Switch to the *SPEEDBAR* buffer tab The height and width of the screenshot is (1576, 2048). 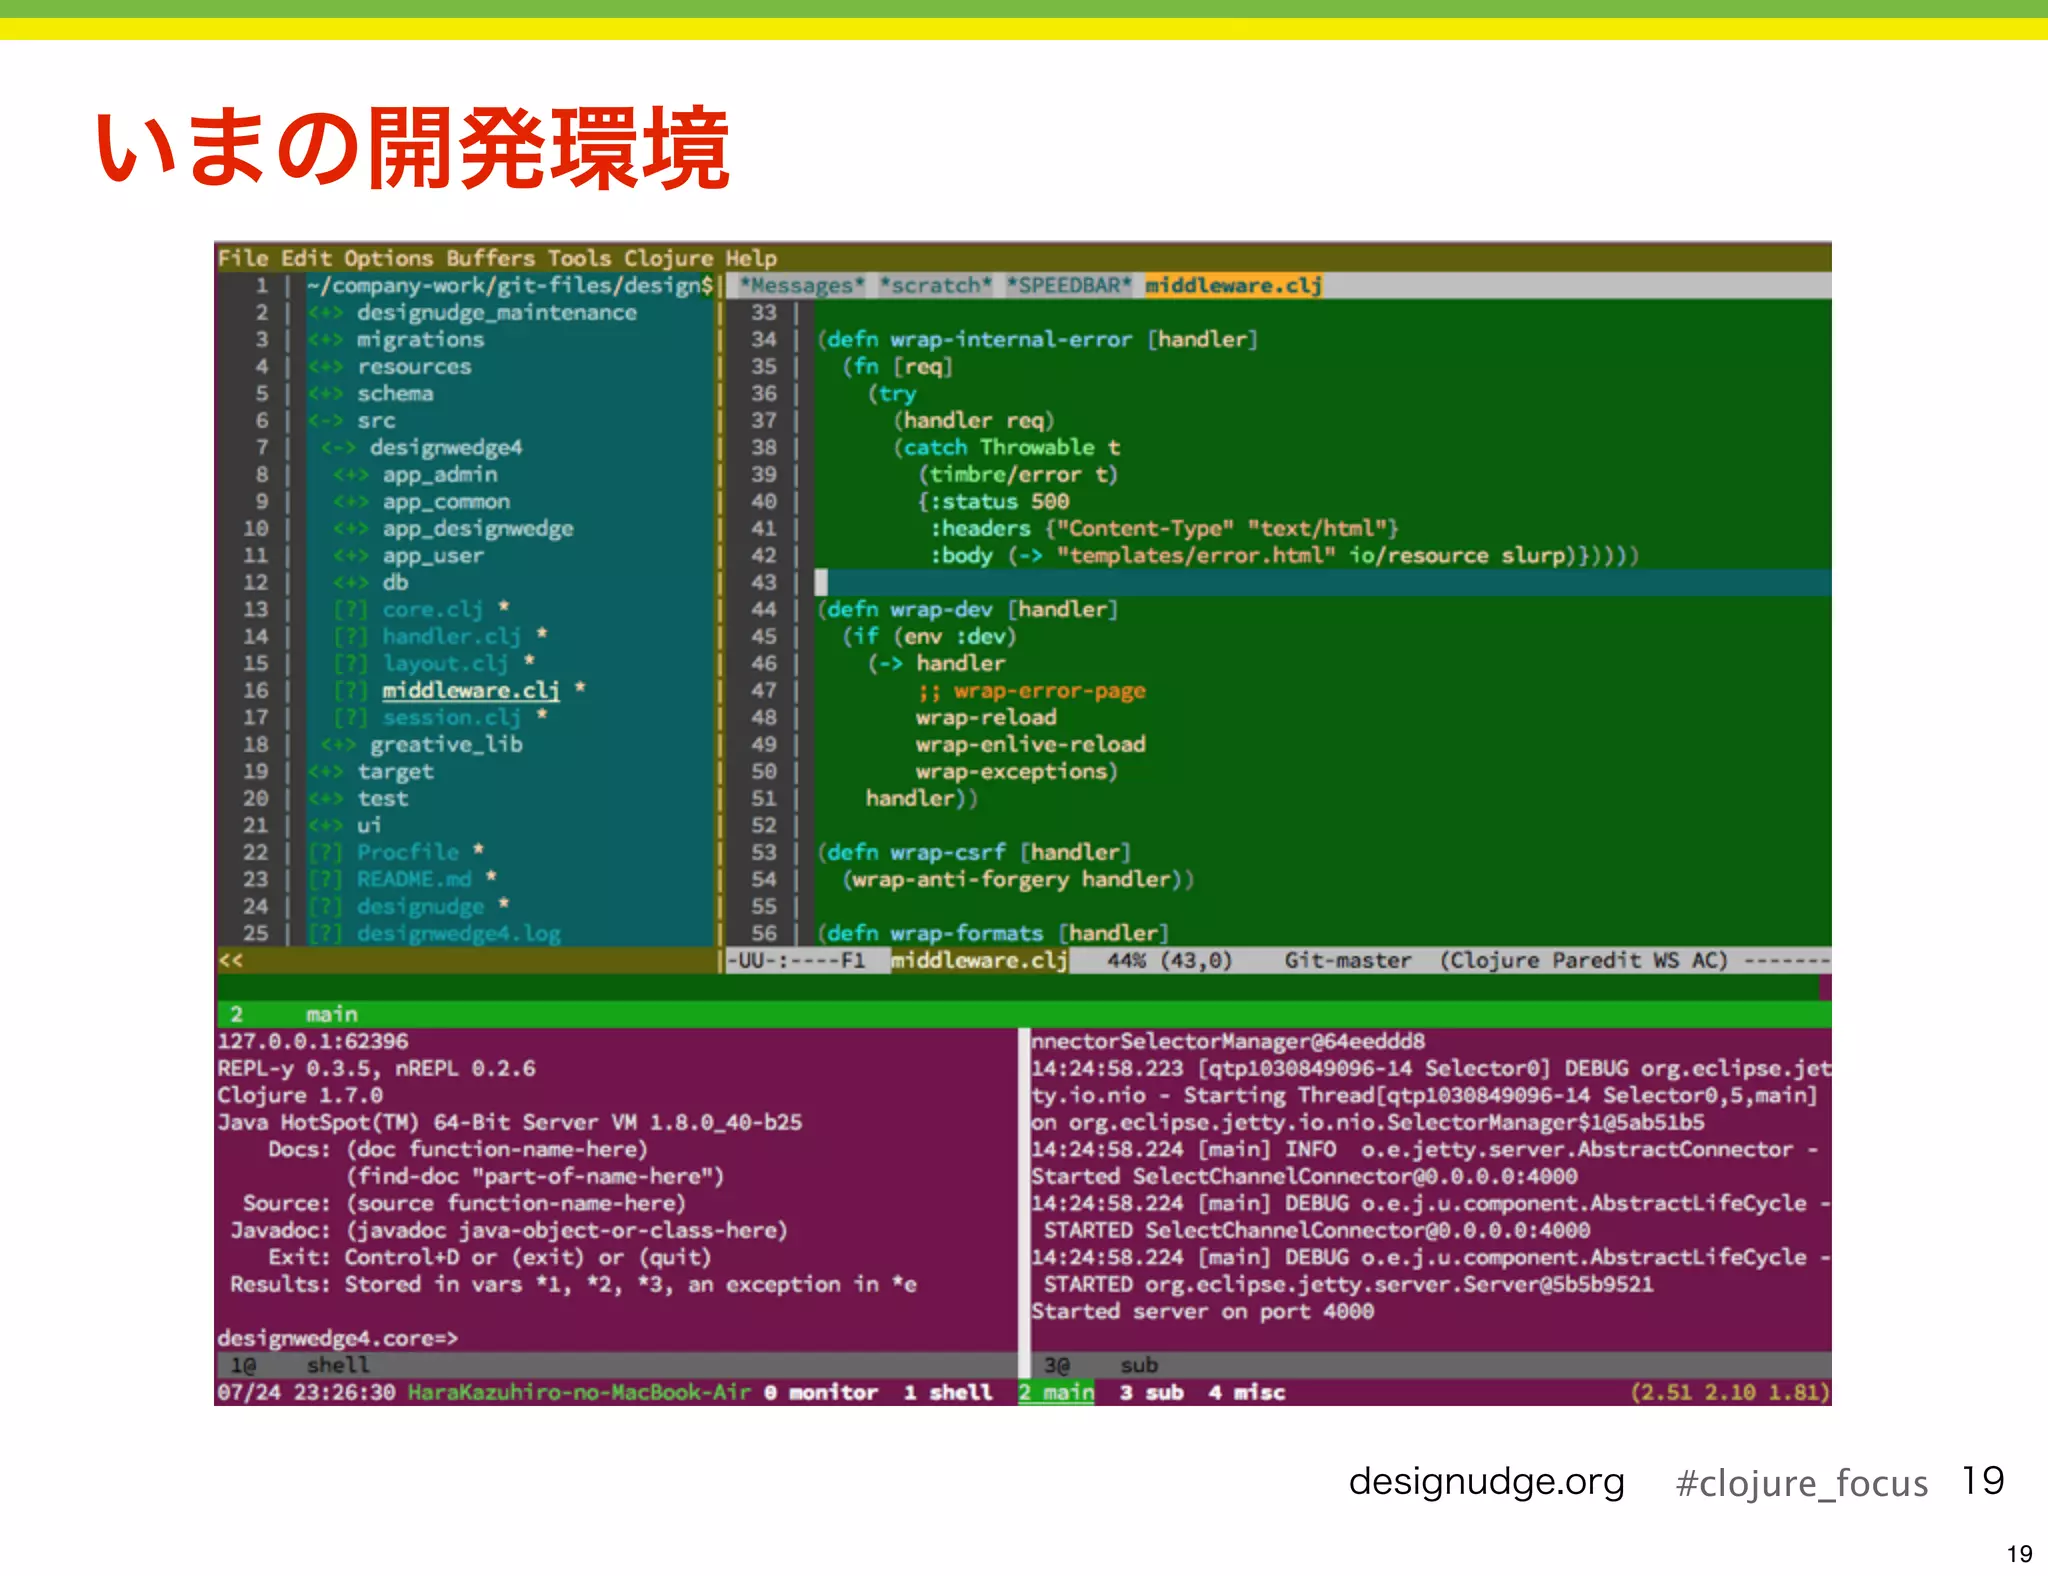tap(1068, 285)
